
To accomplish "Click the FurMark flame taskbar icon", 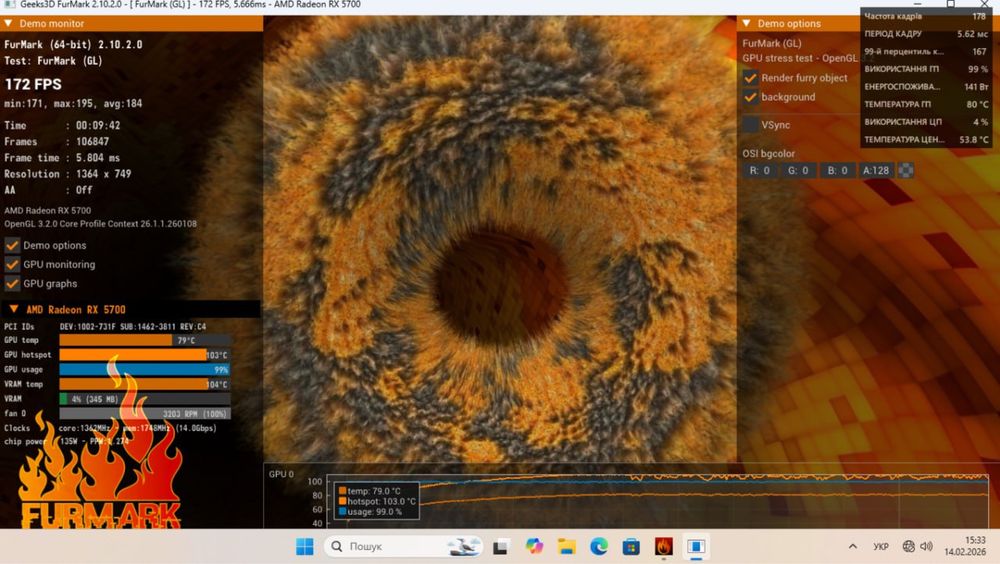I will [x=664, y=547].
